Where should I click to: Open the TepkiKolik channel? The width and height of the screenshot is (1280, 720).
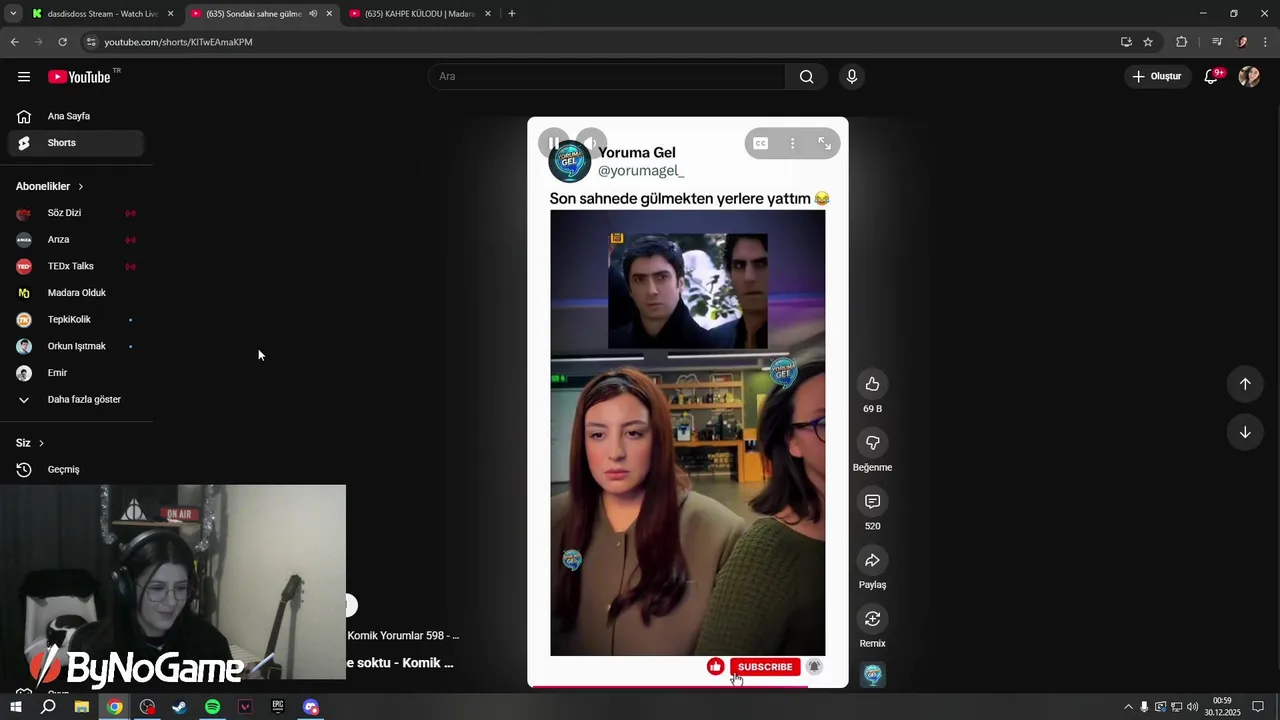point(76,319)
